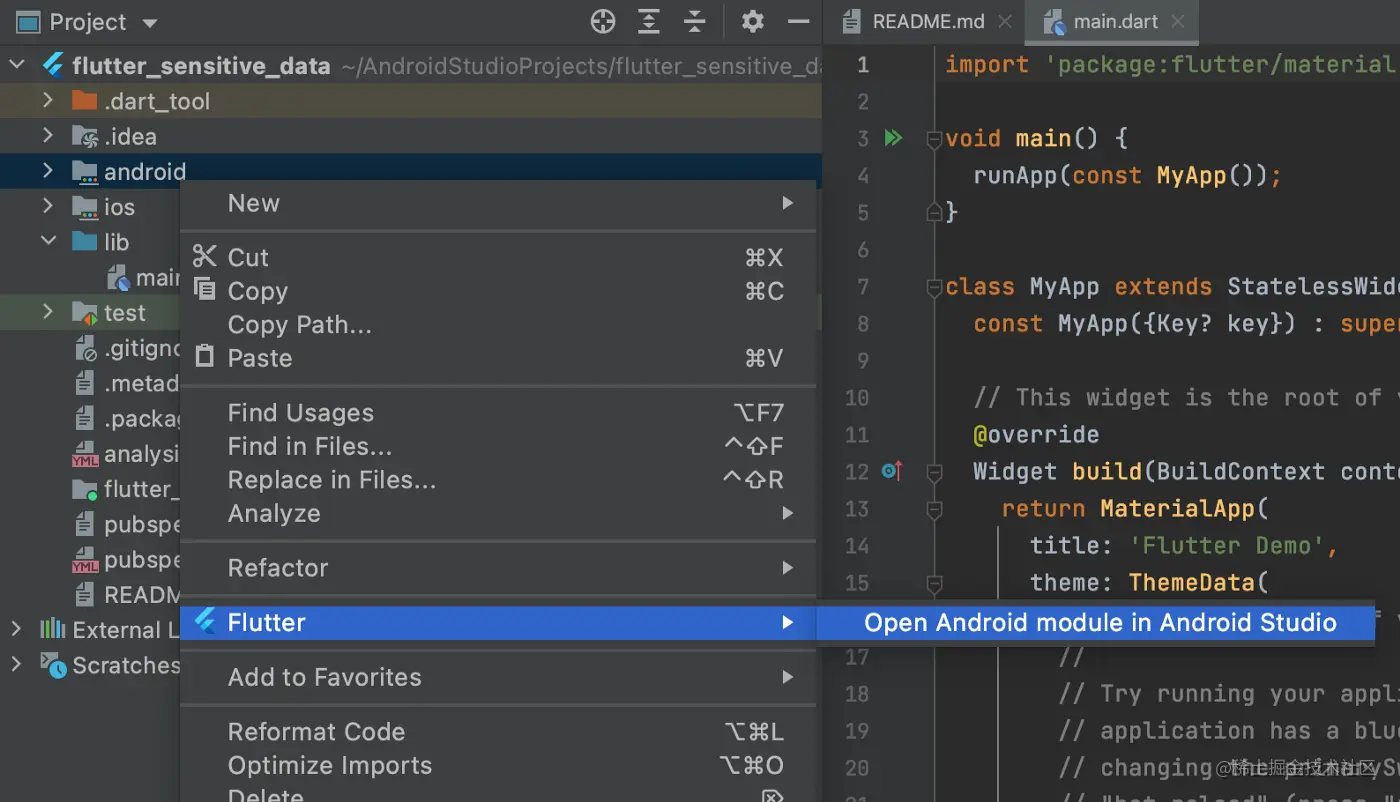This screenshot has height=802, width=1400.
Task: Click line number 10 in the gutter
Action: coord(857,397)
